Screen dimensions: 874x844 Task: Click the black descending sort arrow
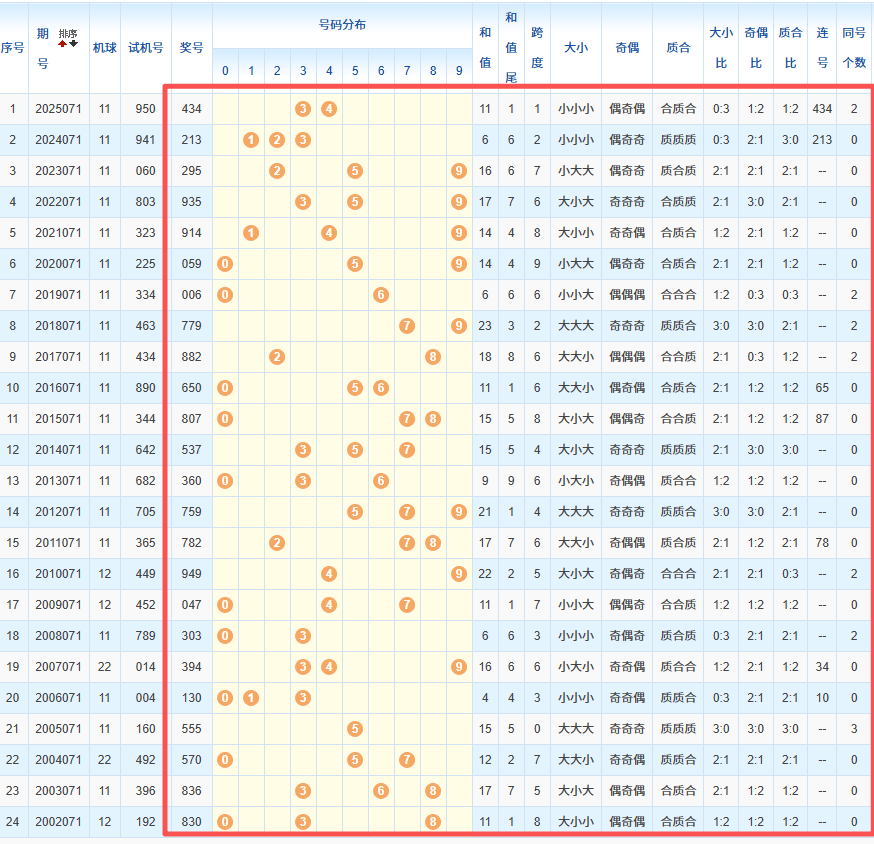(x=73, y=44)
